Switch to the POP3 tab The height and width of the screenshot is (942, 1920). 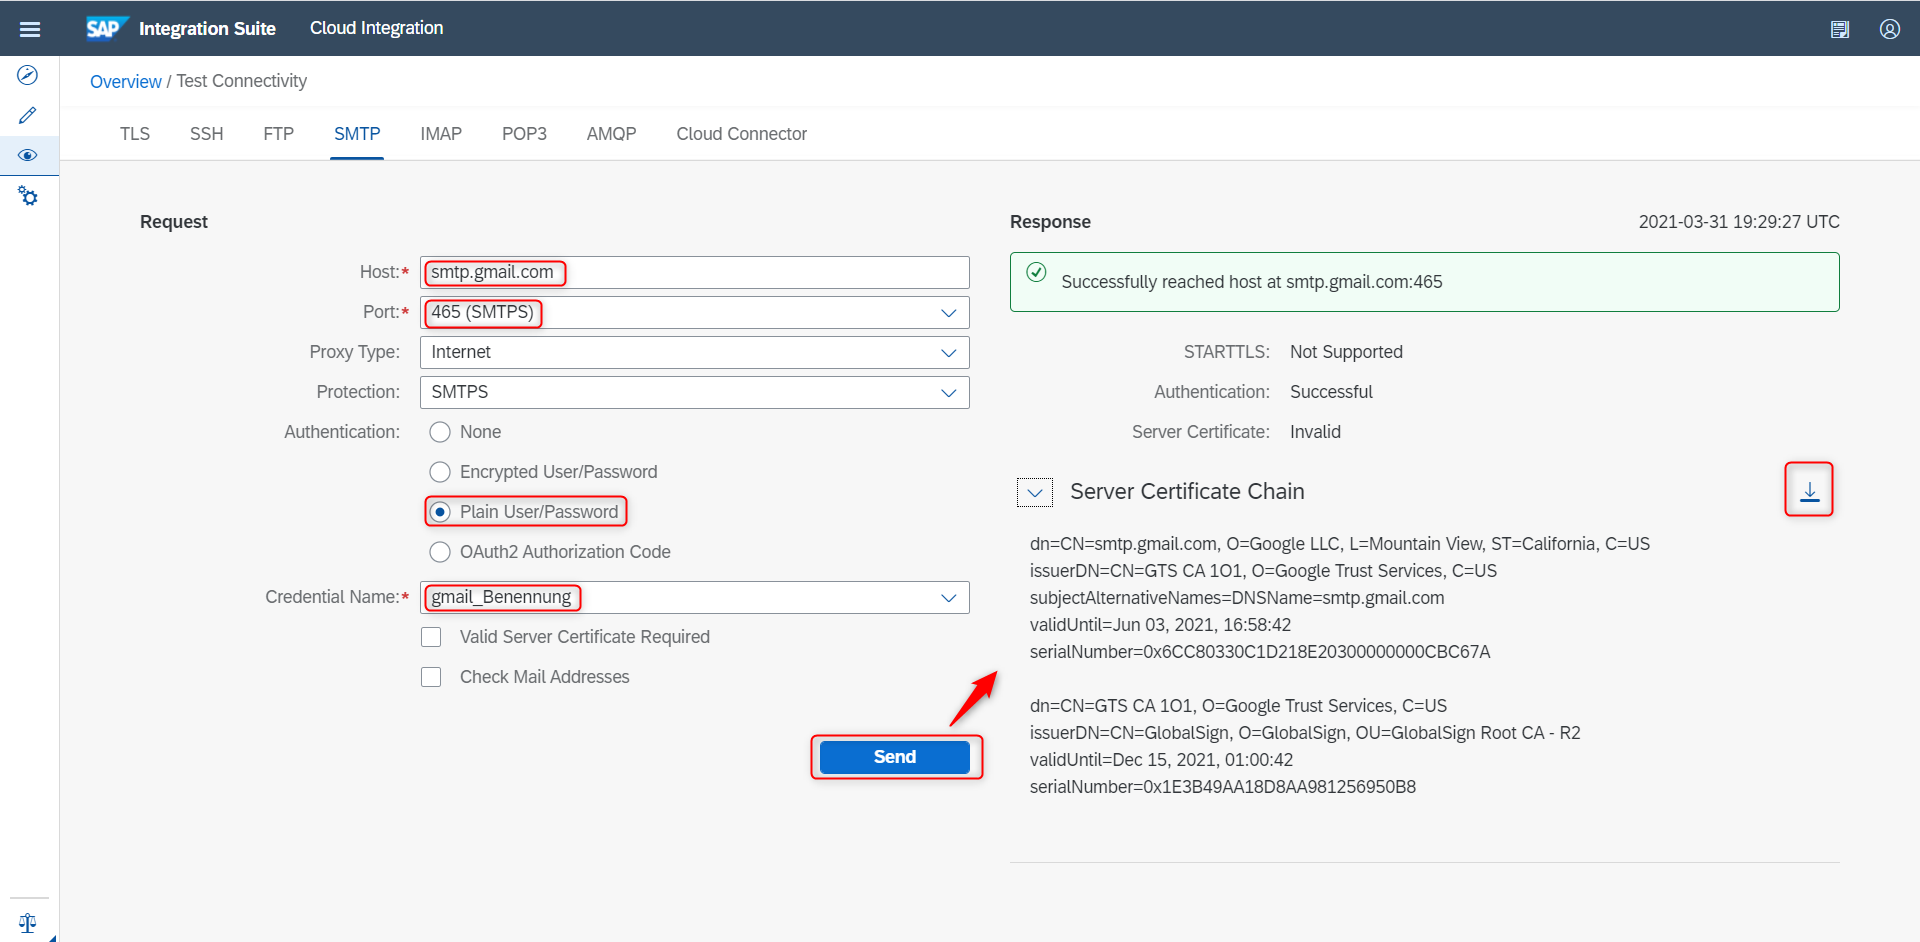pos(524,134)
